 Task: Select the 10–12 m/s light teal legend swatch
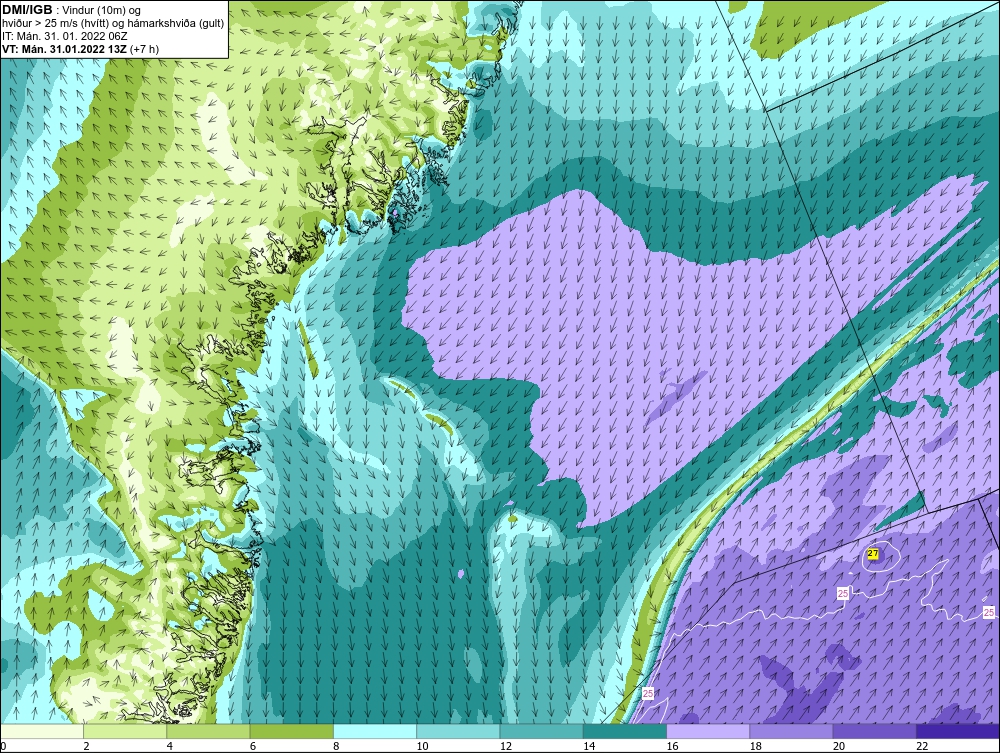coord(458,732)
